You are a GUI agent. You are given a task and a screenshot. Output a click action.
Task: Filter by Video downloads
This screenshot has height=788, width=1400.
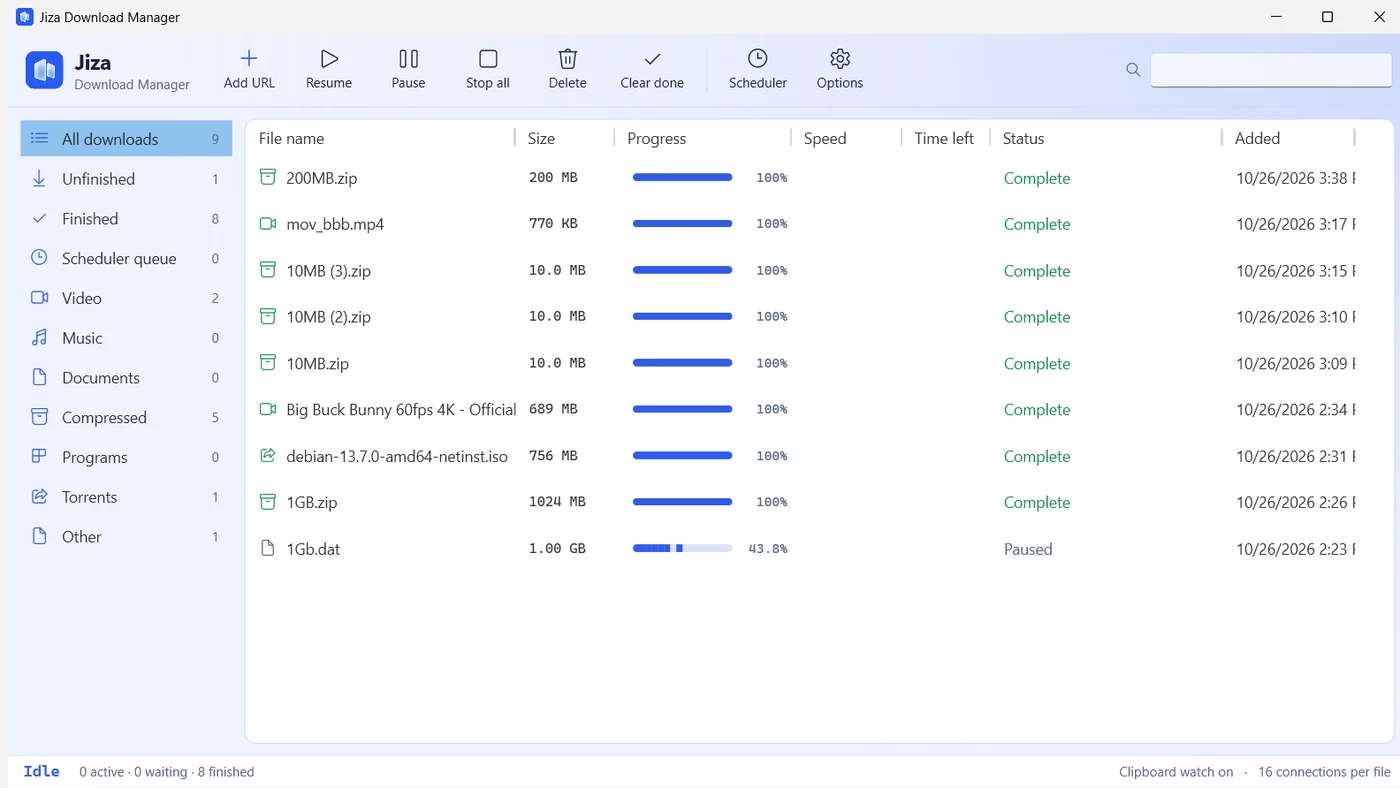click(x=126, y=298)
